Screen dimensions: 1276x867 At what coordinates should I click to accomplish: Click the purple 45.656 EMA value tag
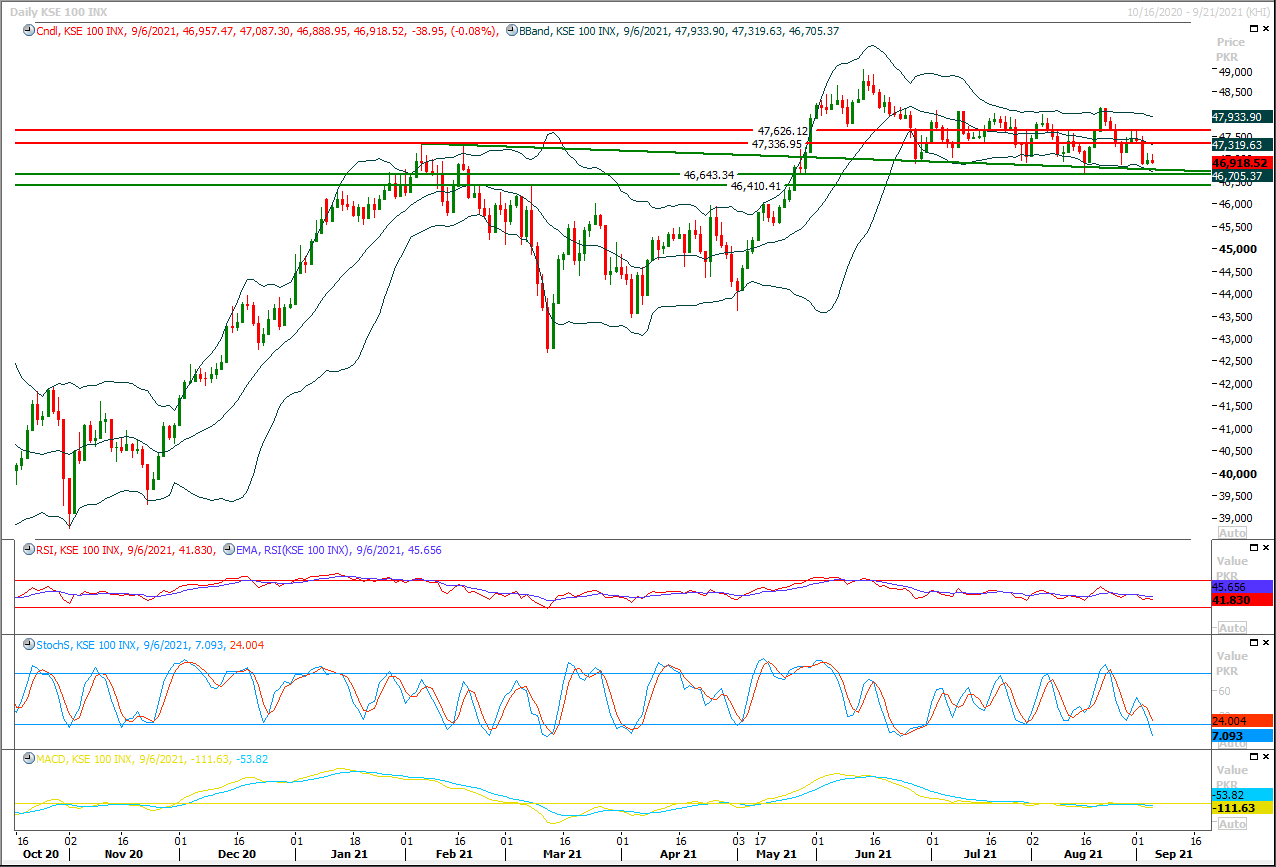click(x=1241, y=587)
